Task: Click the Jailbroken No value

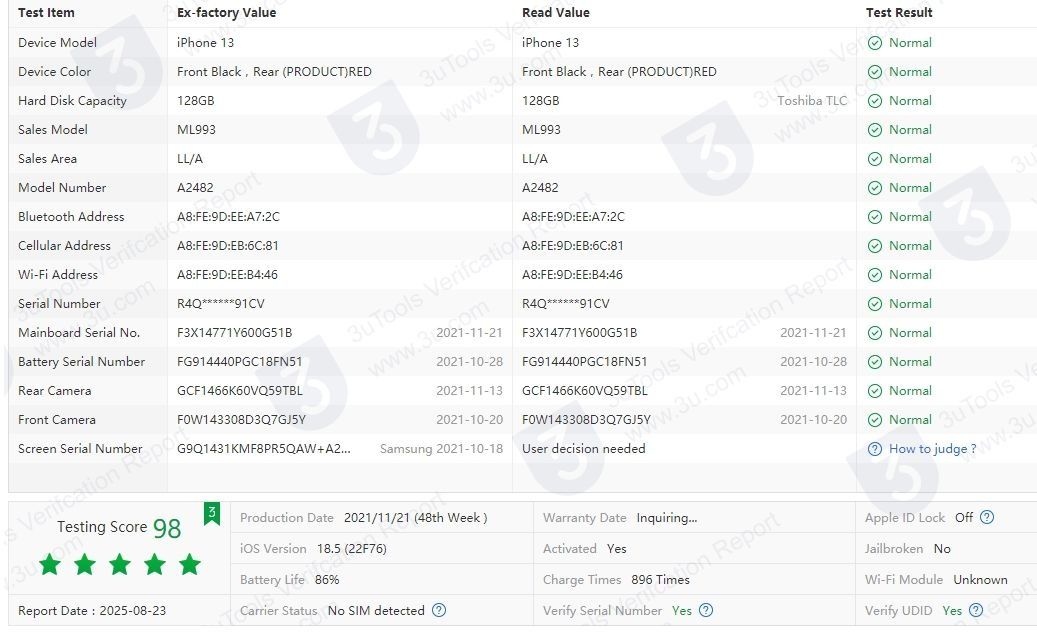Action: click(942, 548)
